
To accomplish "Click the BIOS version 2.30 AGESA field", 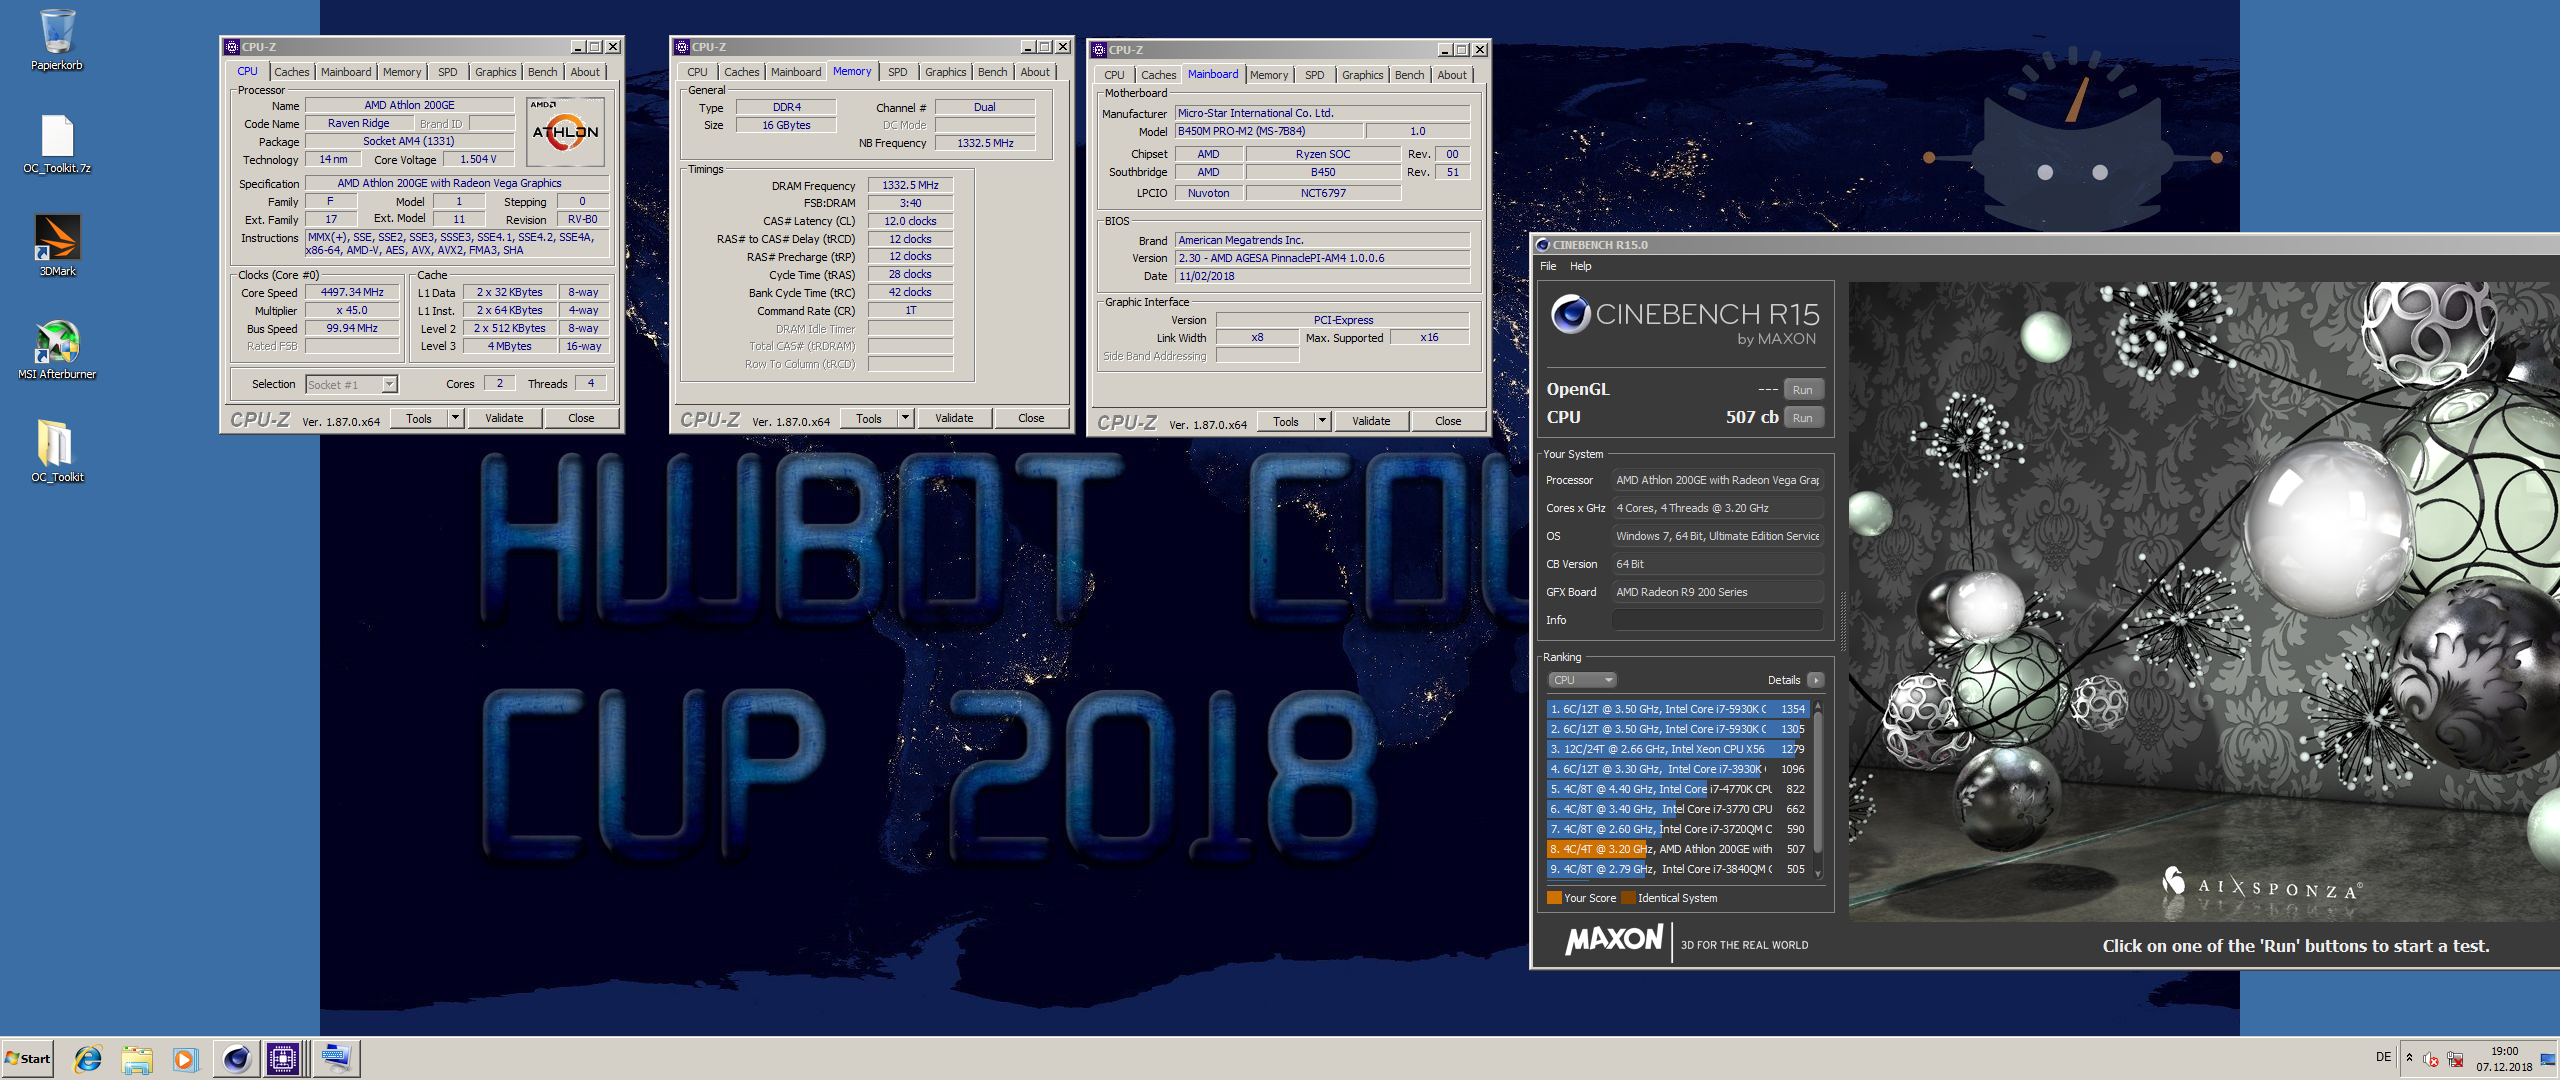I will pos(1322,258).
